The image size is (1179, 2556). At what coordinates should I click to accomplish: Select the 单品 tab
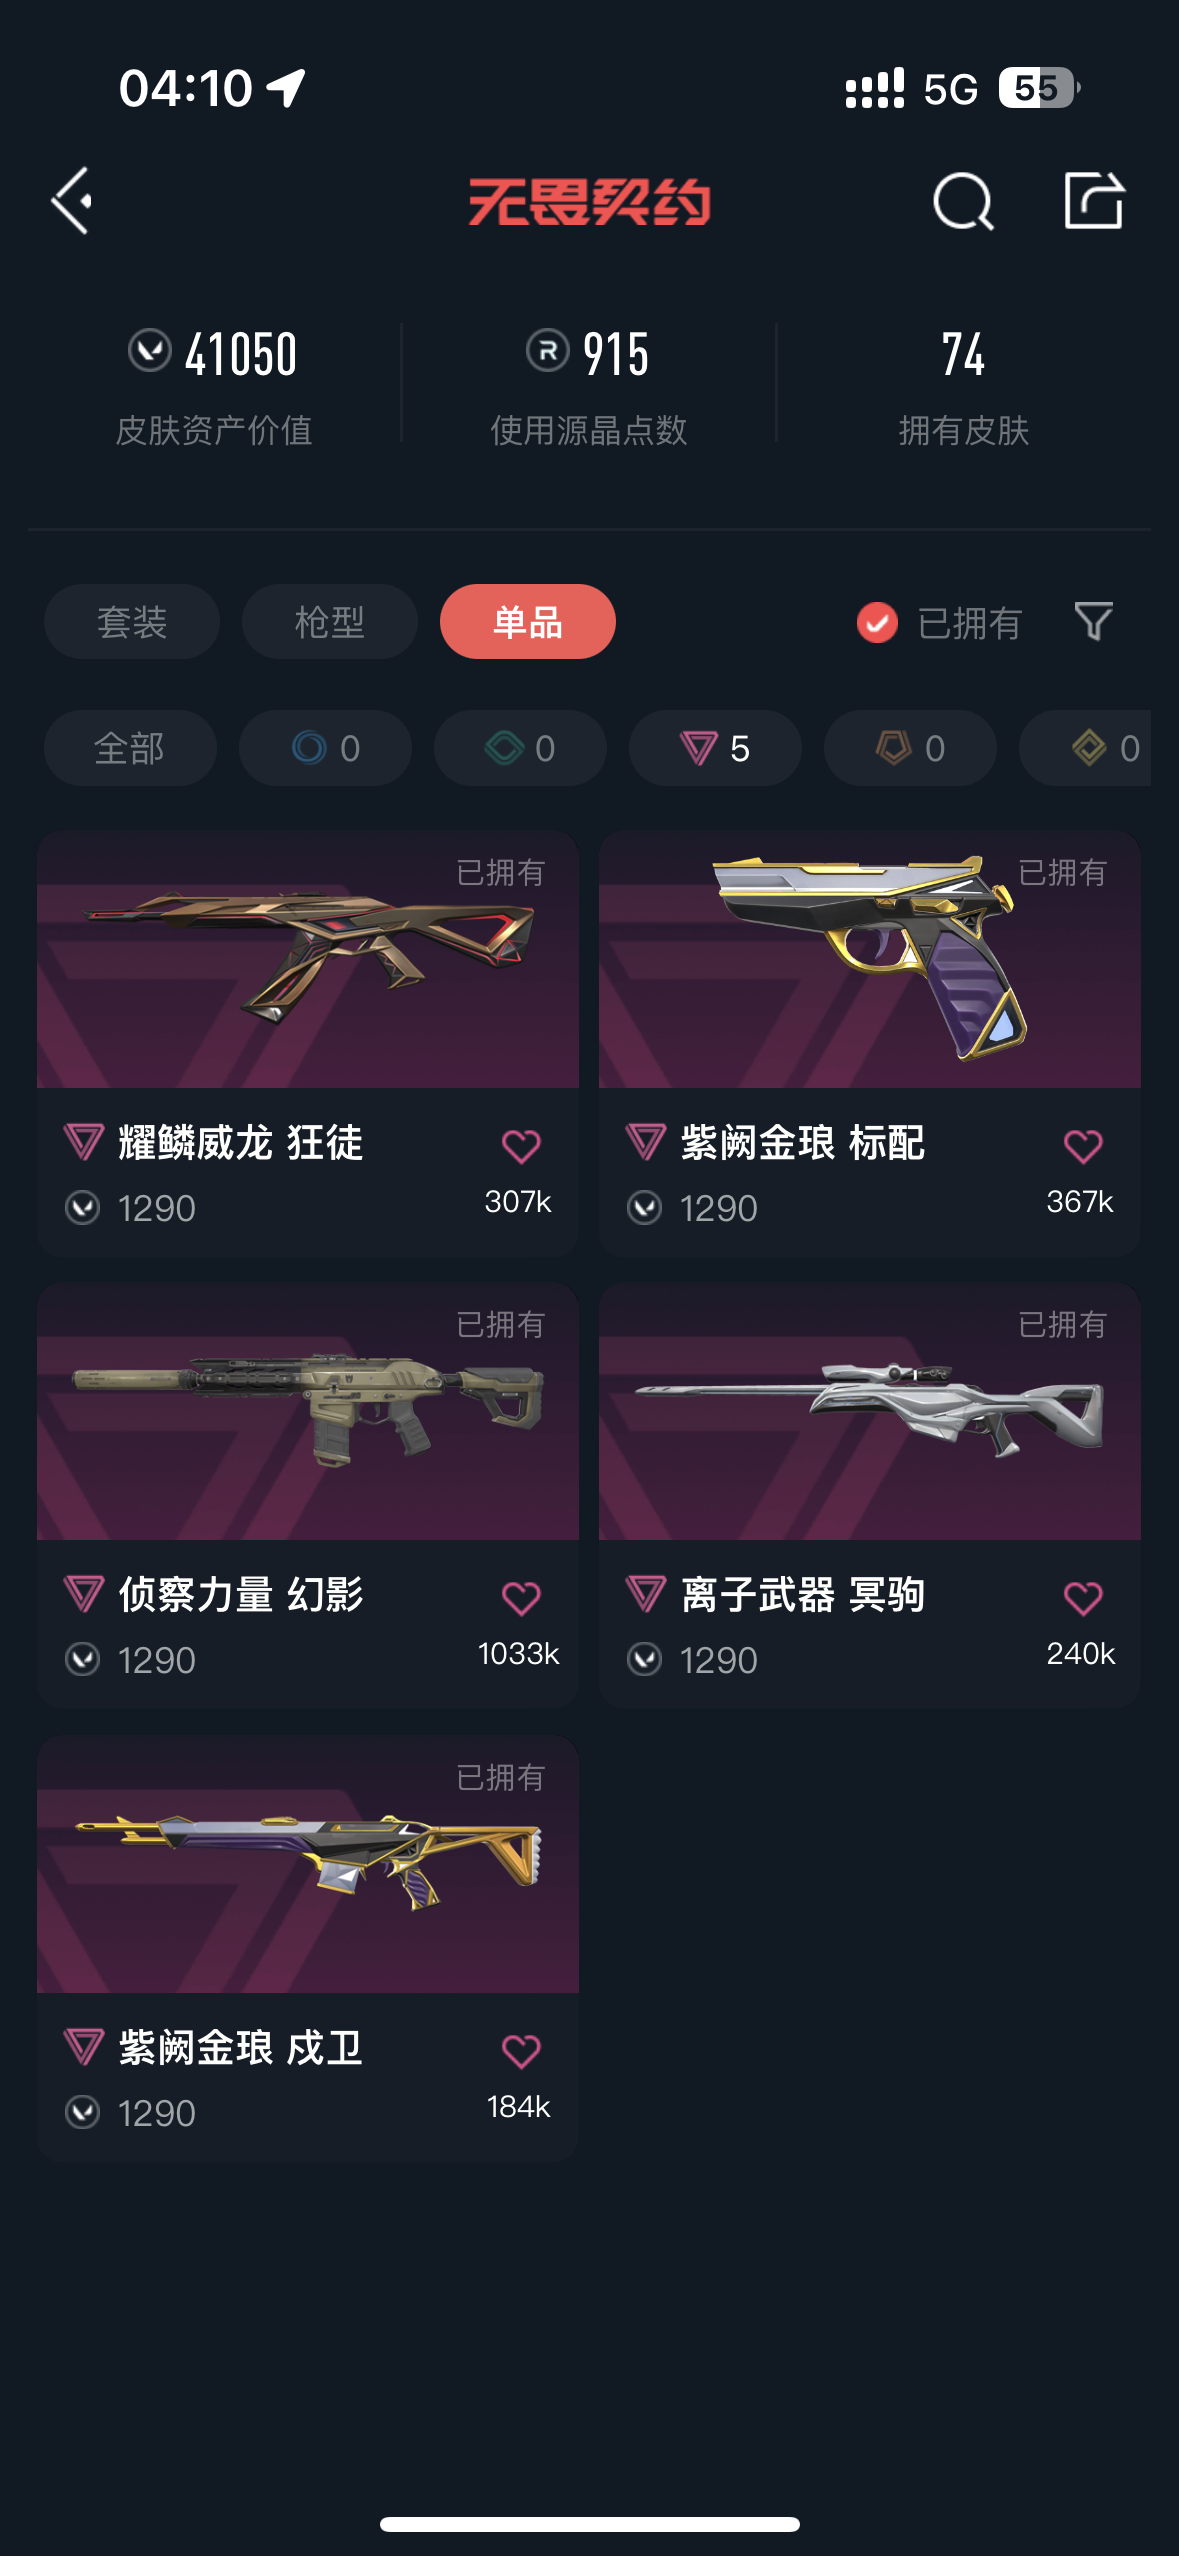tap(528, 622)
